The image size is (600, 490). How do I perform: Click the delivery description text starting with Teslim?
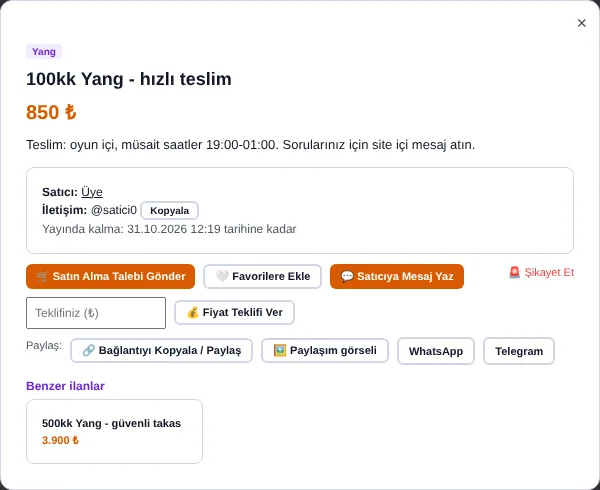tap(251, 145)
